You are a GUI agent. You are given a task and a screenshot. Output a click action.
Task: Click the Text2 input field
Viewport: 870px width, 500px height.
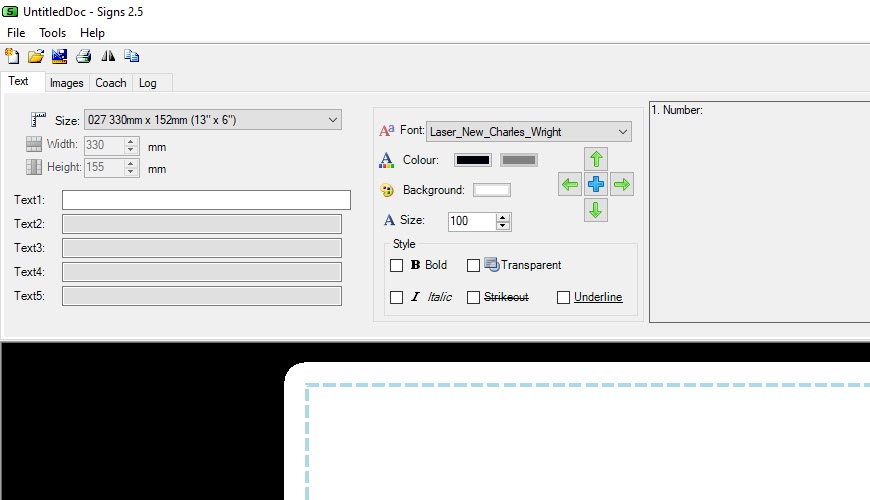coord(202,224)
